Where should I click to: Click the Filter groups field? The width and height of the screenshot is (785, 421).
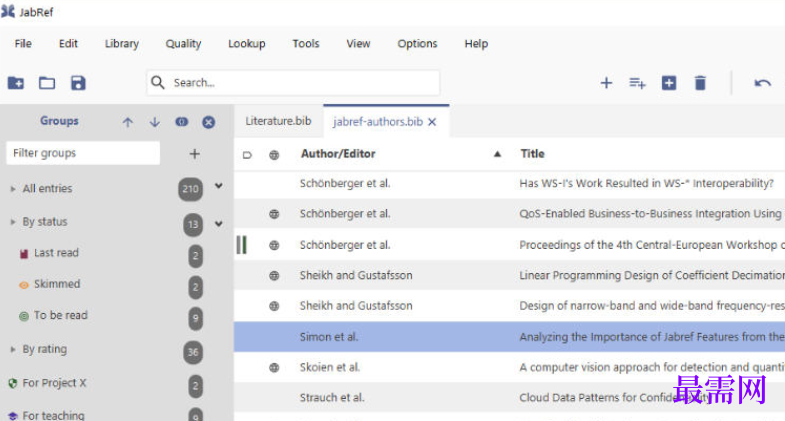[x=83, y=153]
